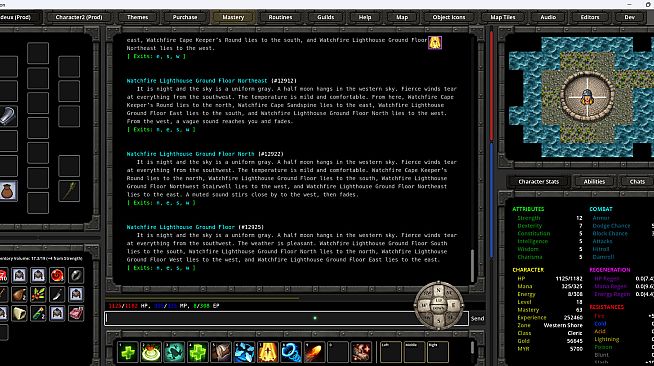The height and width of the screenshot is (366, 654).
Task: Click the yellow glowing icon in room text
Action: (435, 42)
